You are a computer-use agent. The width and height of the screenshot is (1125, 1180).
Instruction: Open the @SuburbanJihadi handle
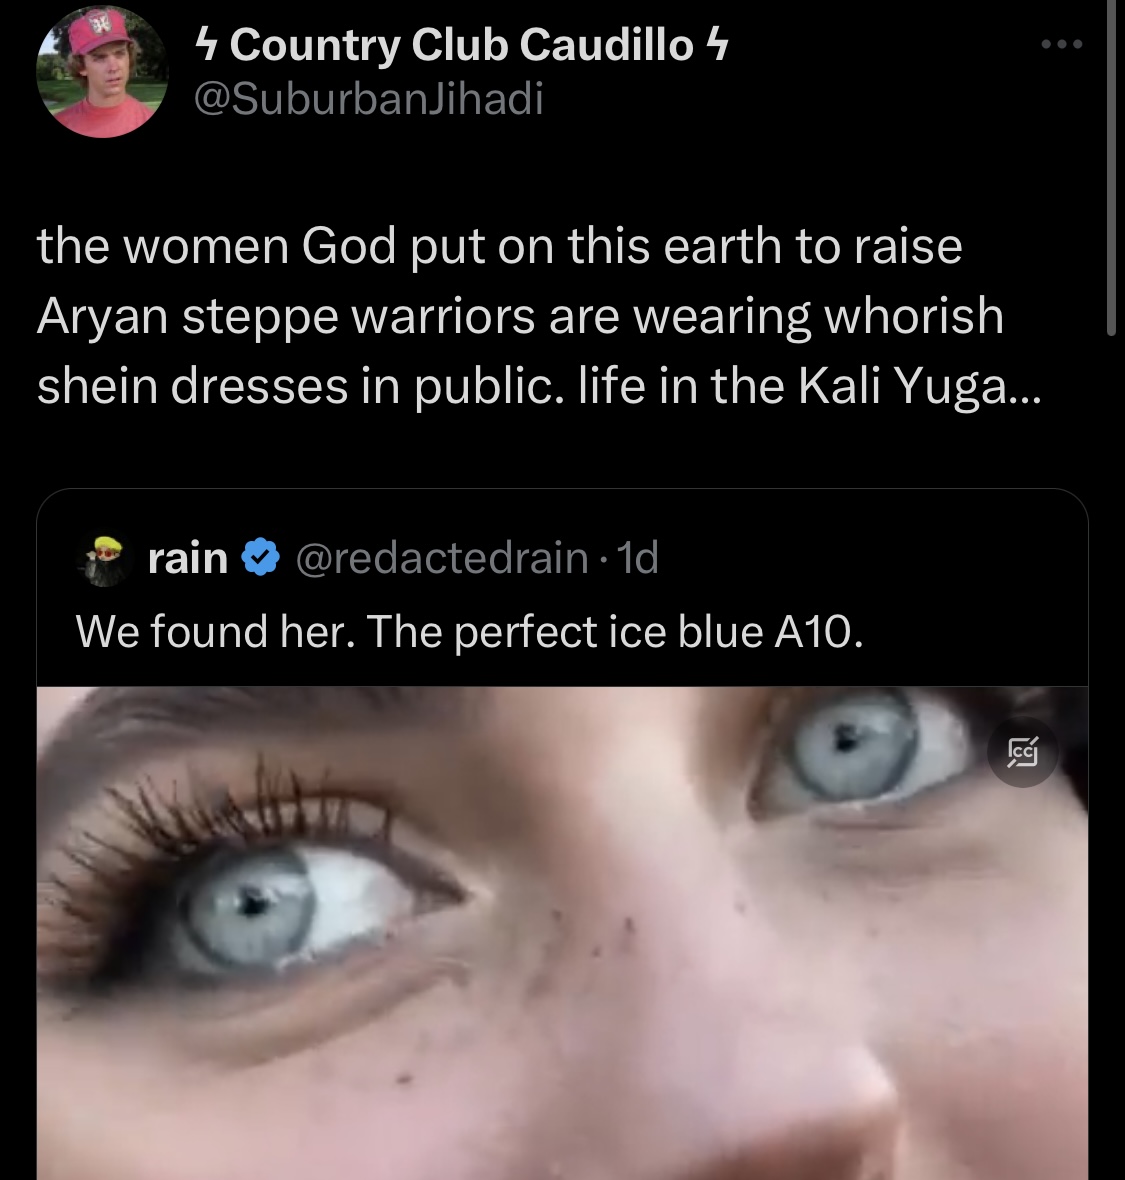[x=369, y=99]
